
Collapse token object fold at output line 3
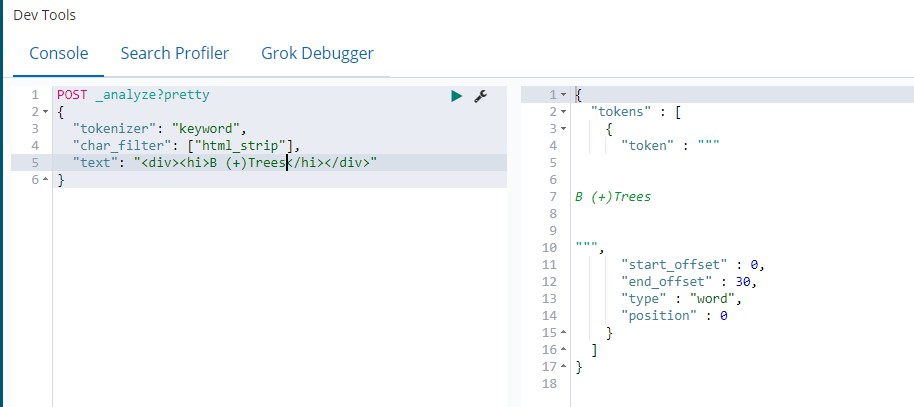pos(563,128)
